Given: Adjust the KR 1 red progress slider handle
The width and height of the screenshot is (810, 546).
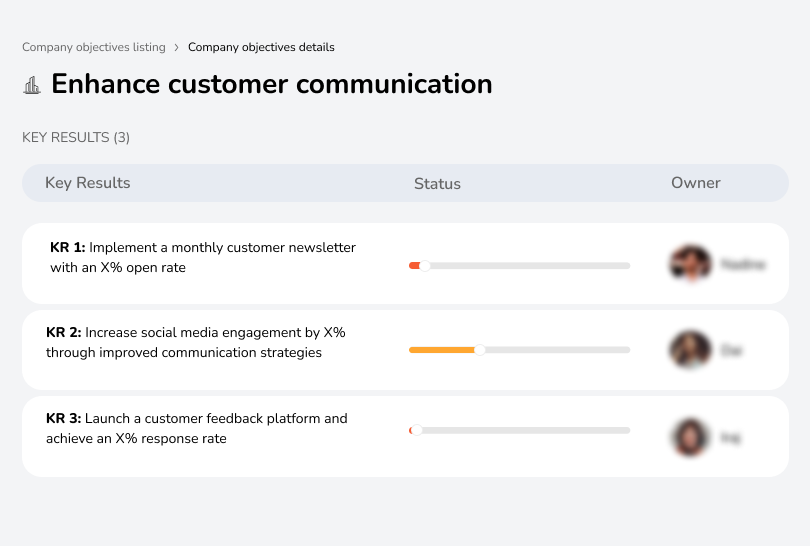Looking at the screenshot, I should click(x=425, y=266).
